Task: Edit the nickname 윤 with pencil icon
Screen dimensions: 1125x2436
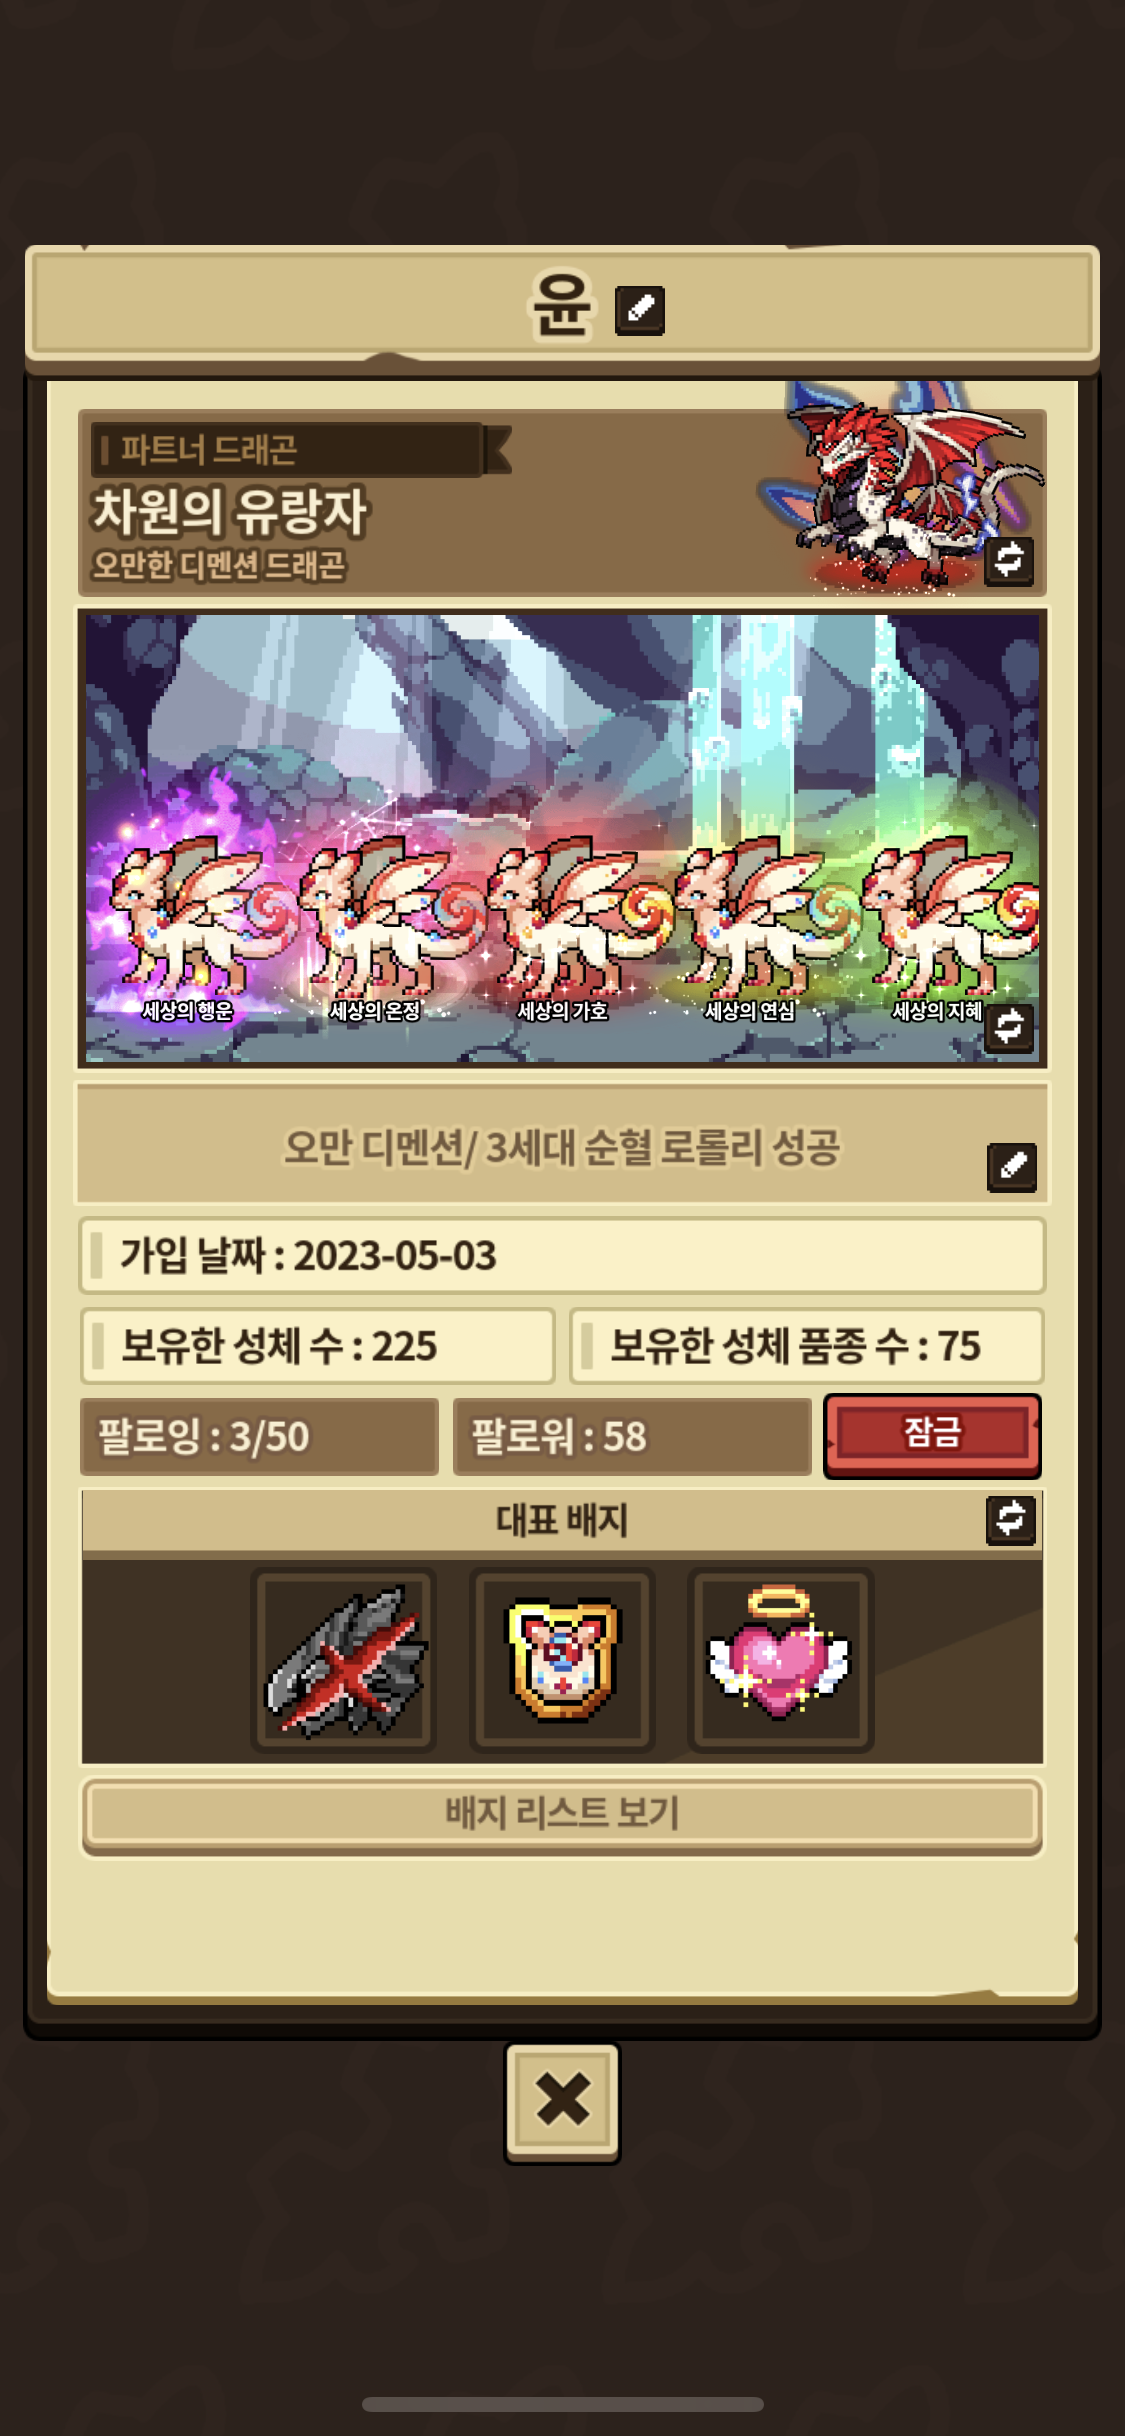Action: point(640,309)
